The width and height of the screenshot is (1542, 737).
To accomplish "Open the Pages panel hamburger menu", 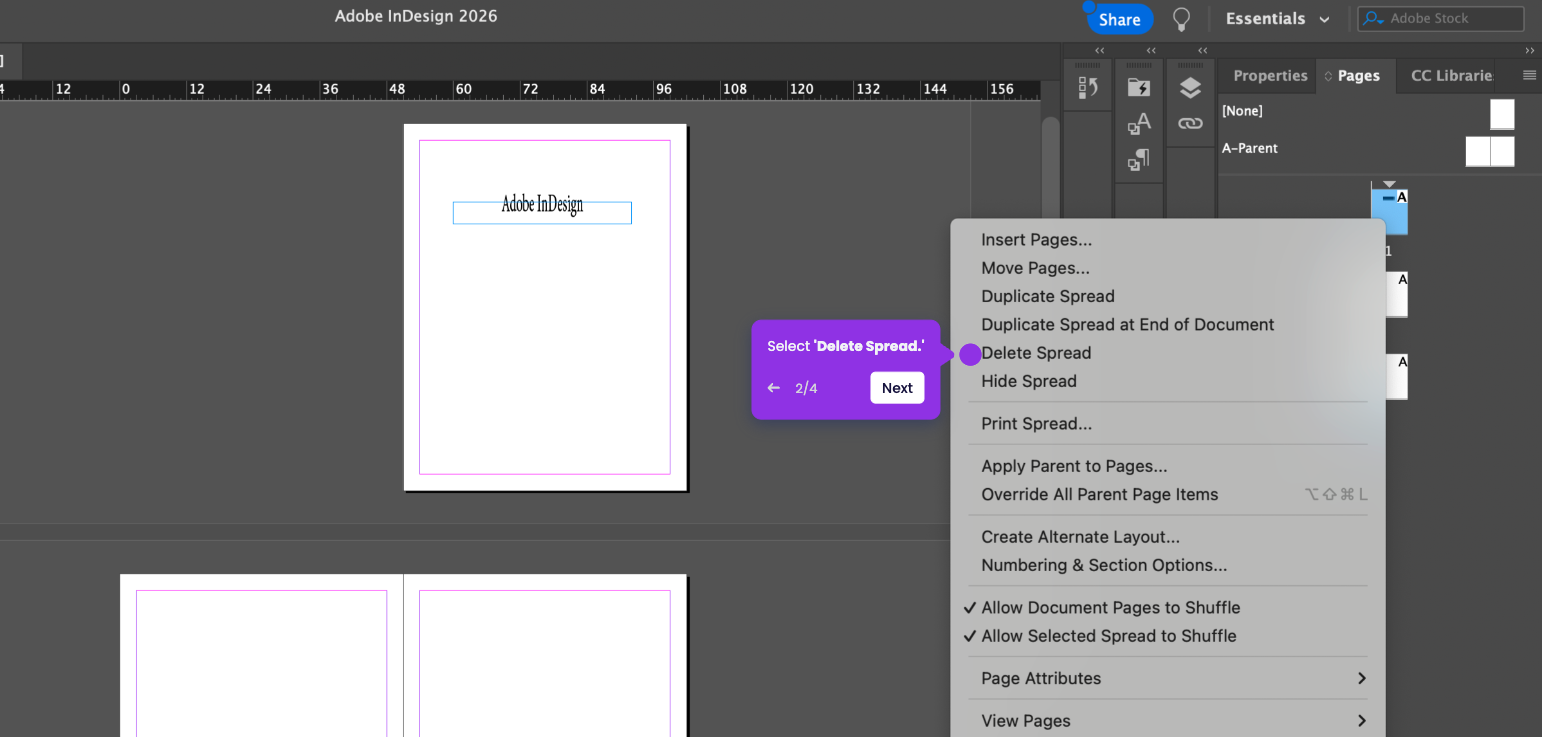I will (1529, 75).
